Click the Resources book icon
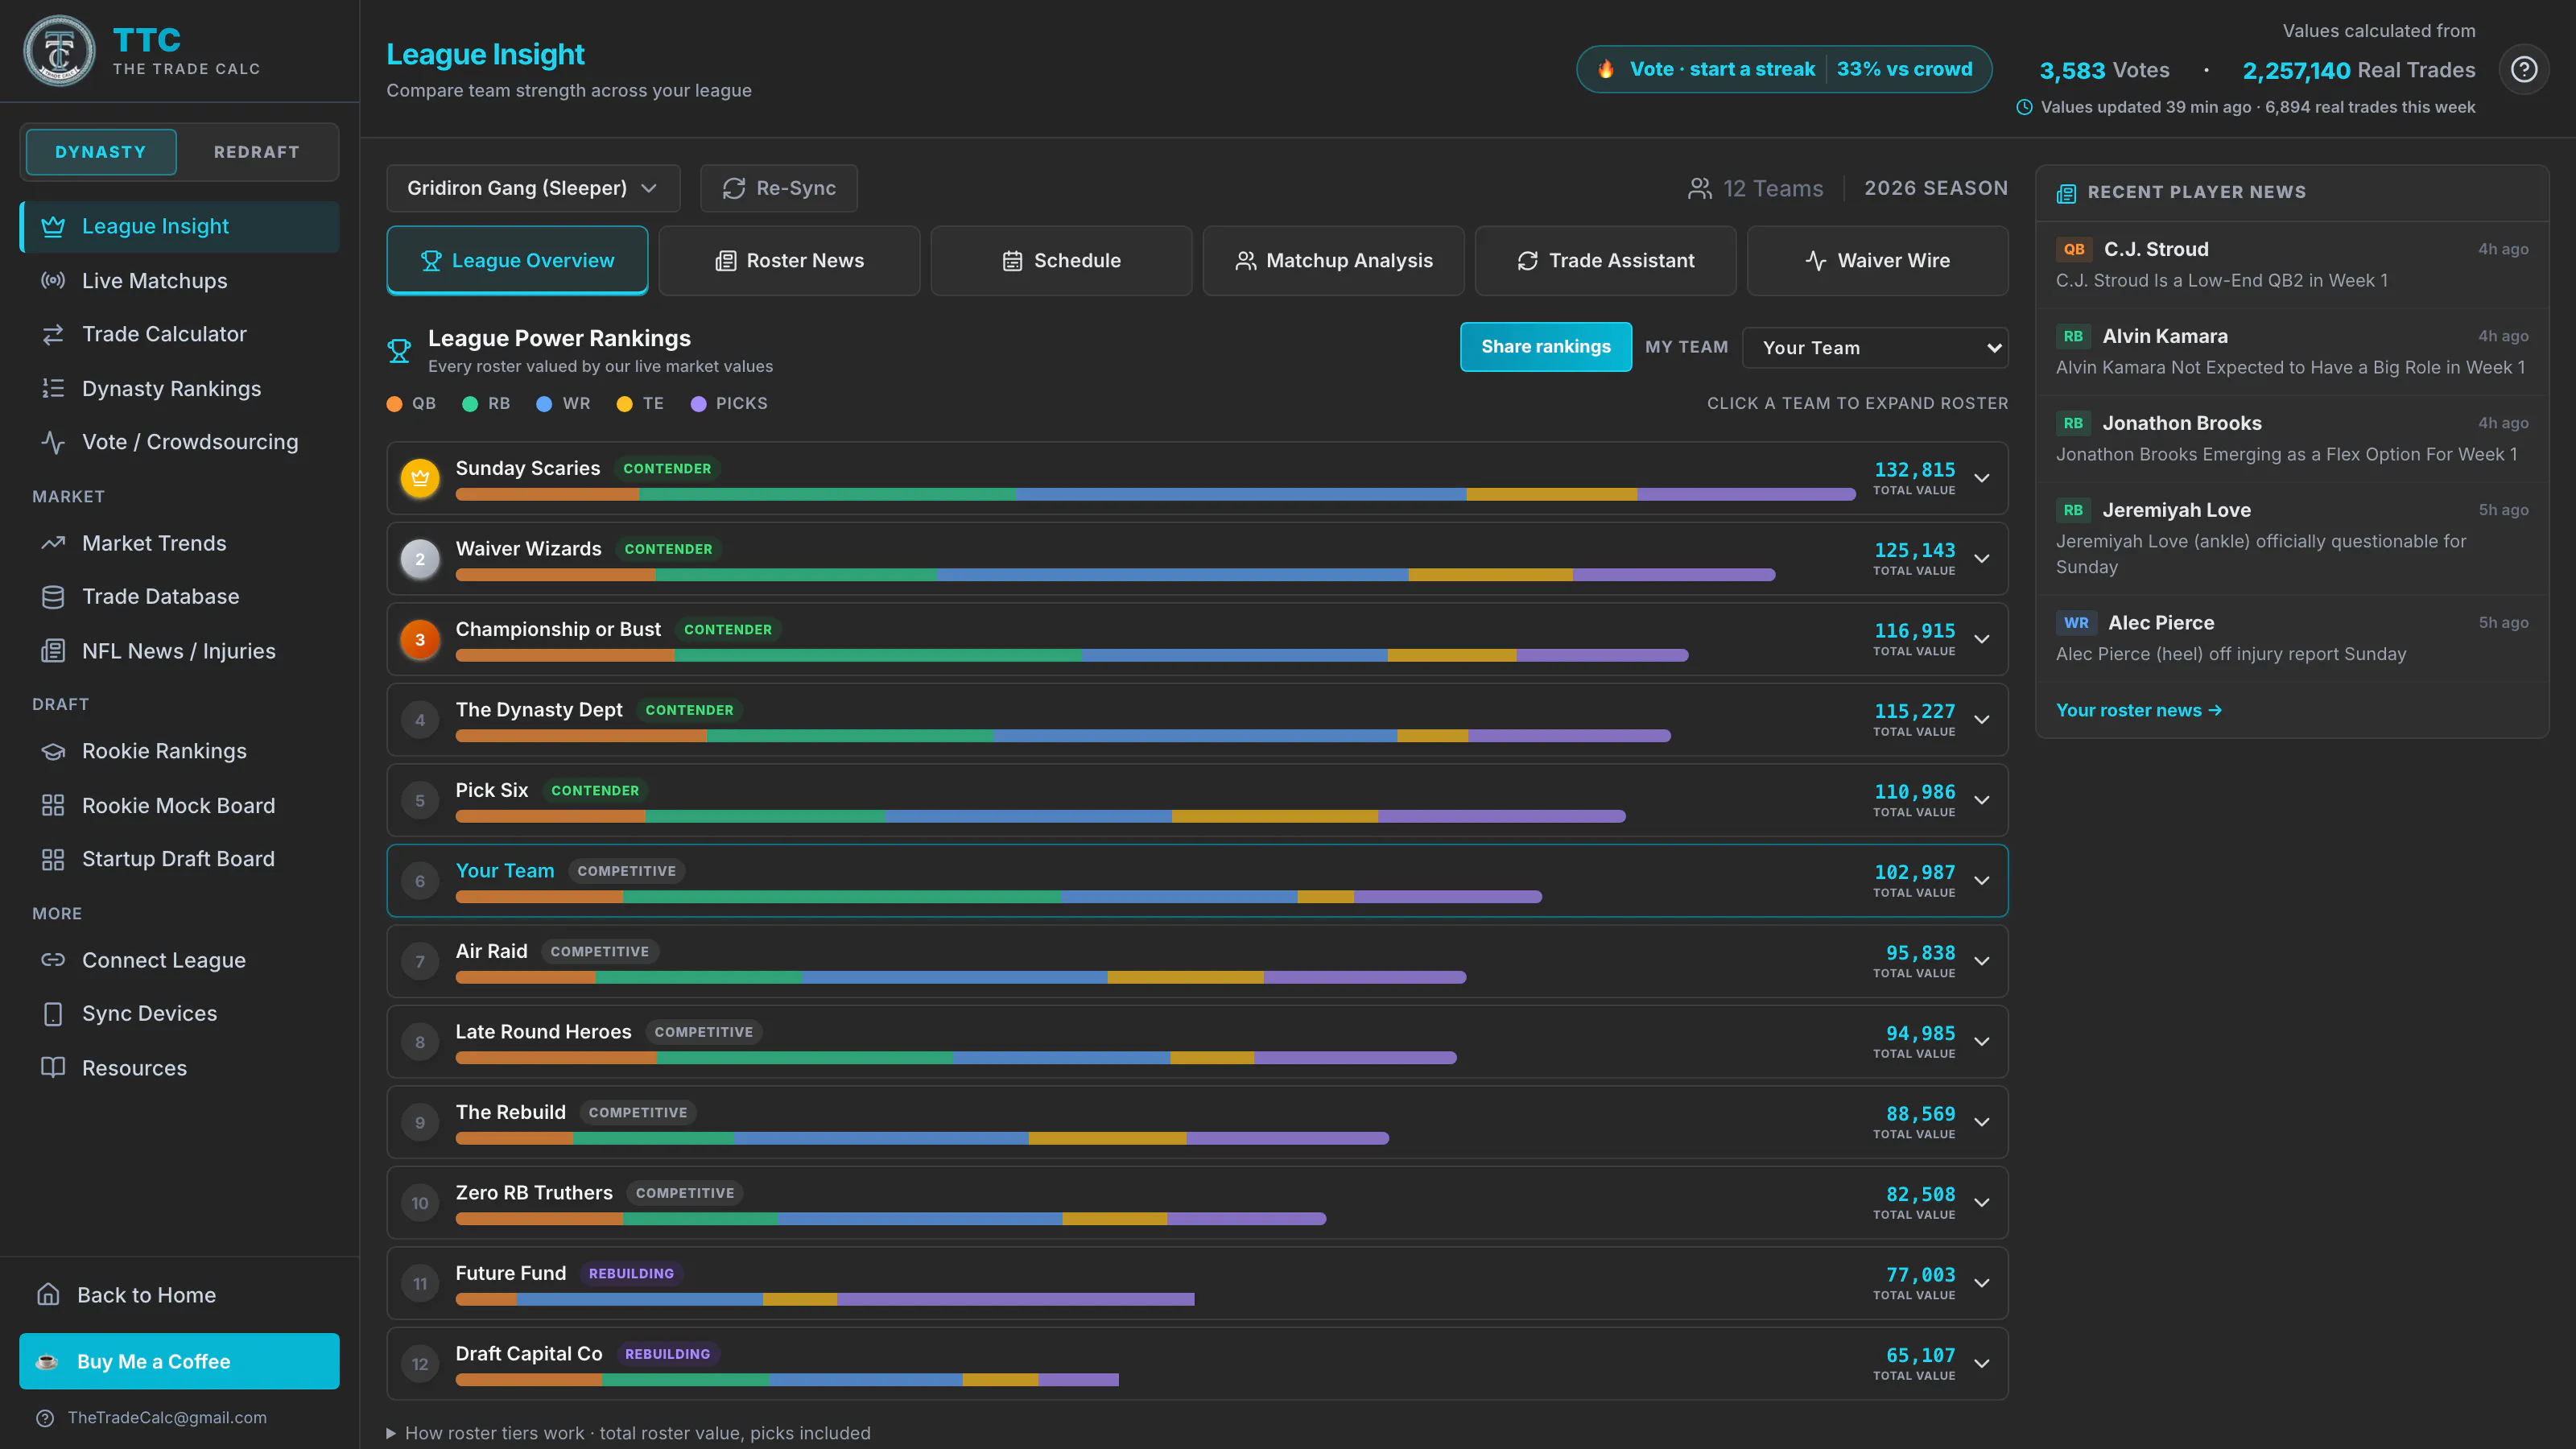 (x=53, y=1067)
